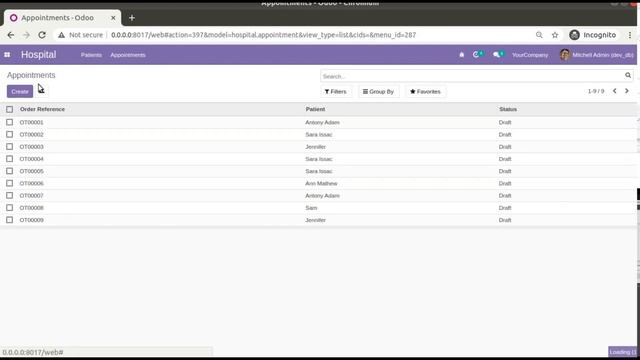Click browser forward arrow
The image size is (640, 360).
26,35
